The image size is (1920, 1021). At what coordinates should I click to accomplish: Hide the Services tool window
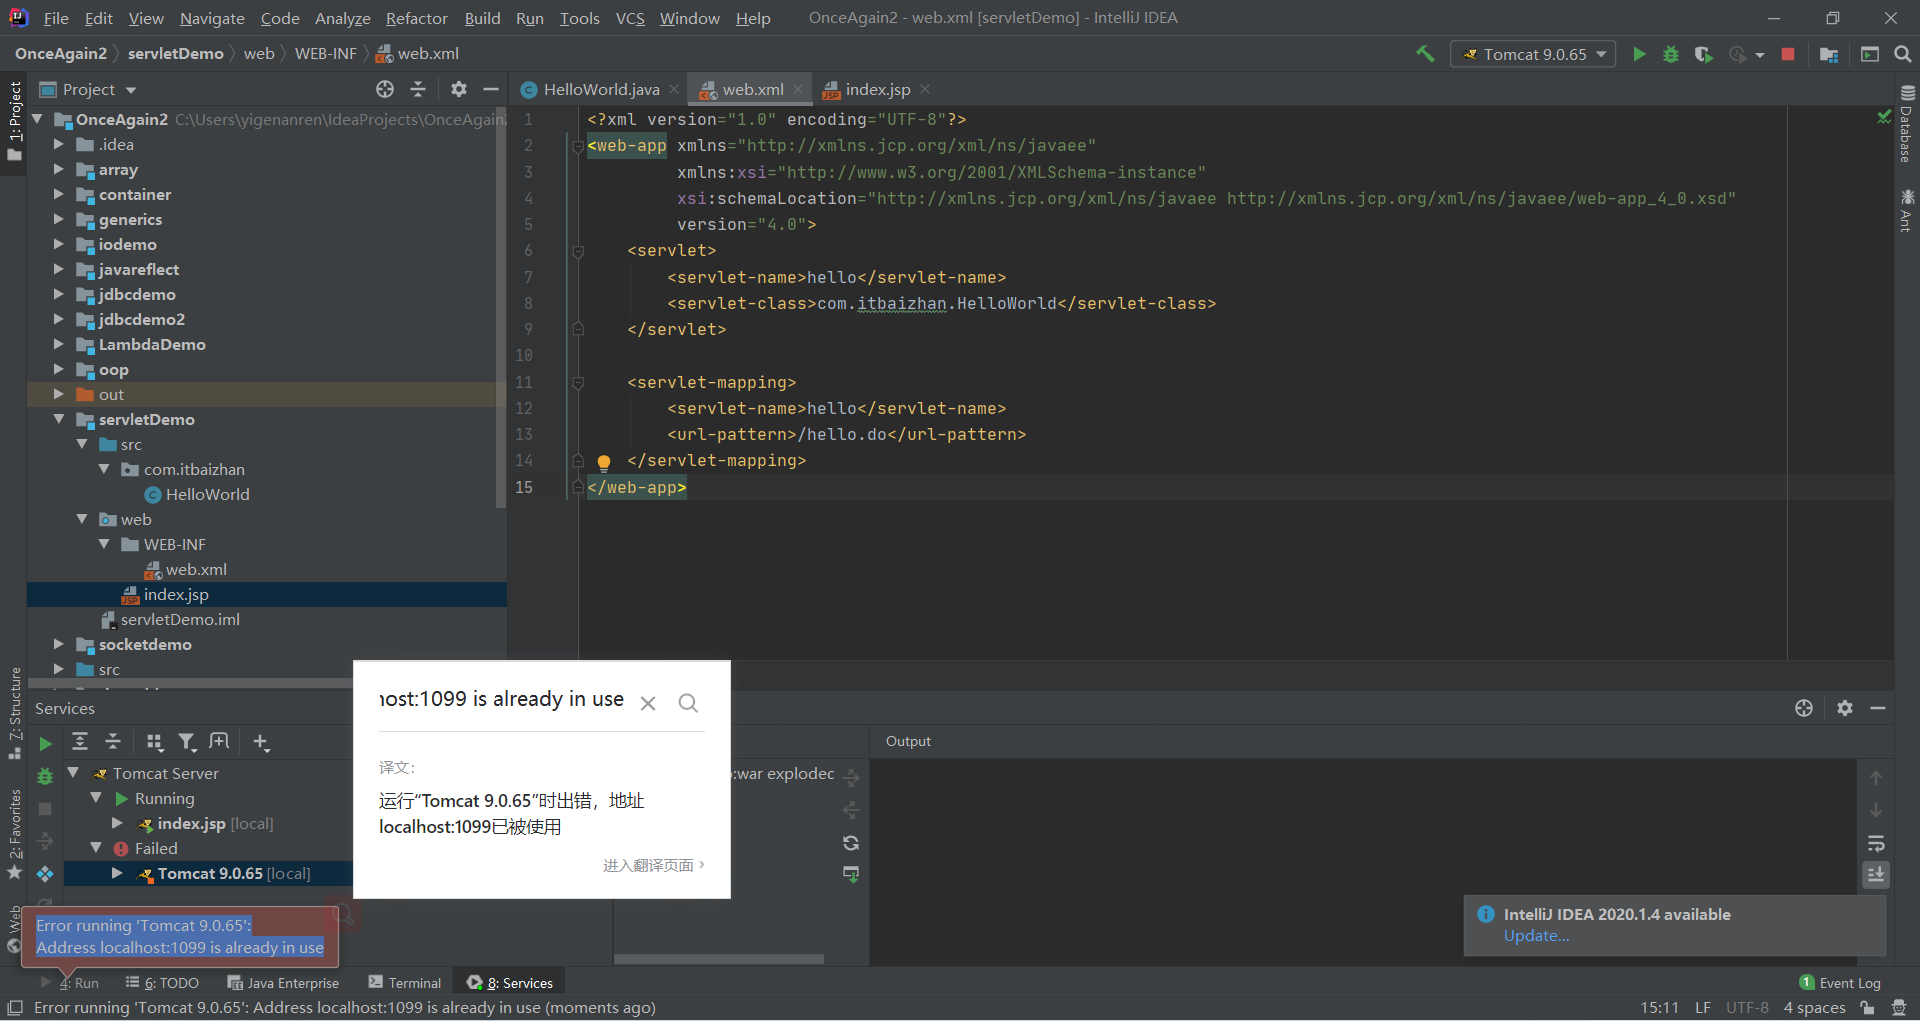[x=1878, y=708]
